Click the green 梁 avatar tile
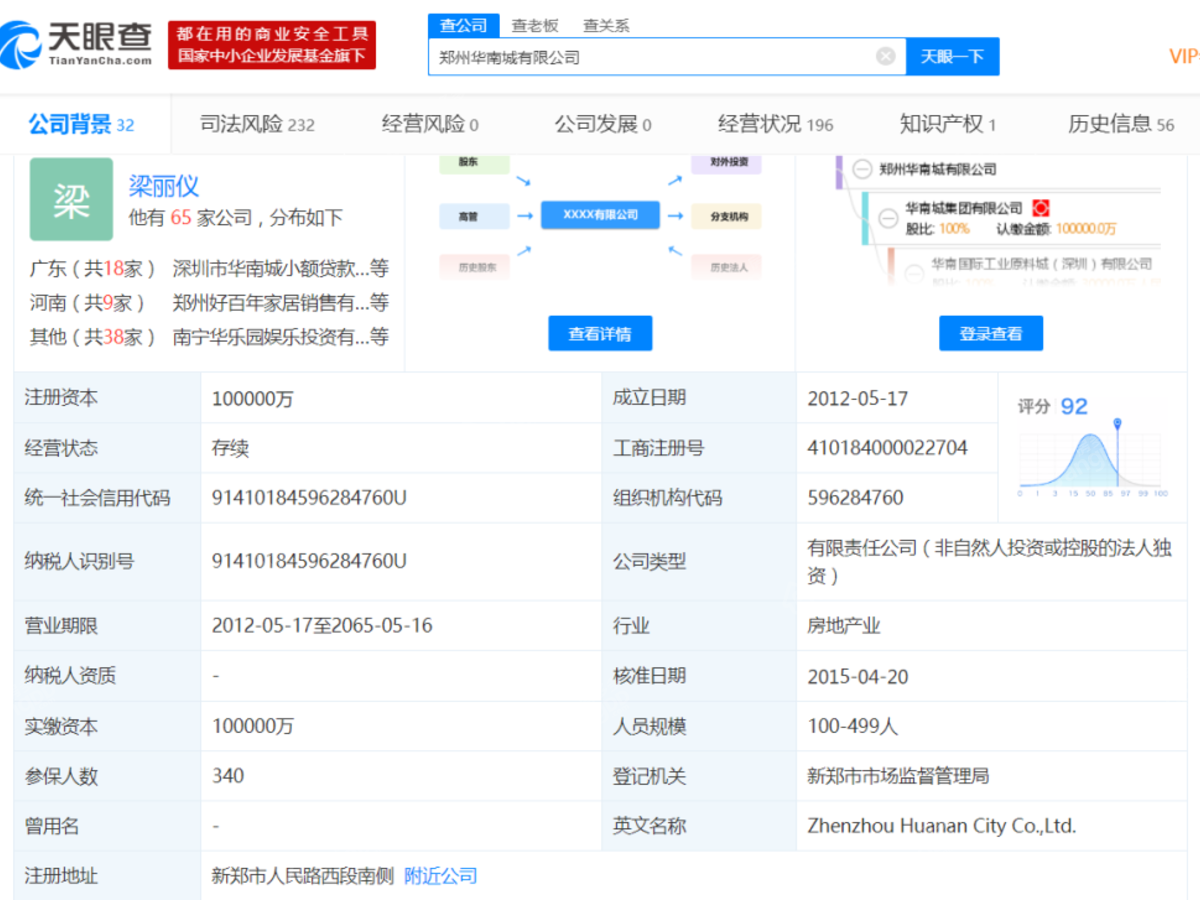 (71, 199)
